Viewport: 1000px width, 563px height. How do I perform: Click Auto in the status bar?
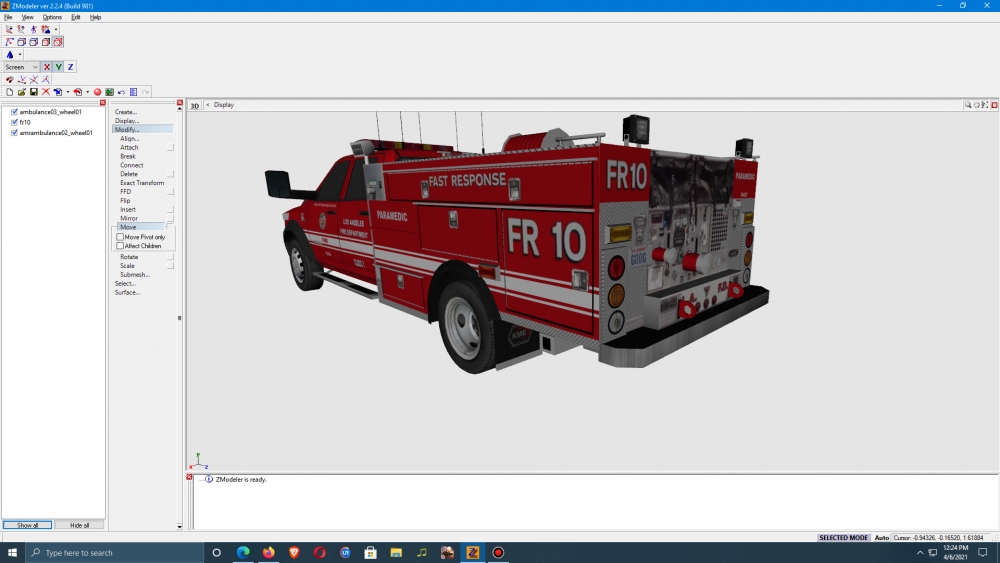881,537
